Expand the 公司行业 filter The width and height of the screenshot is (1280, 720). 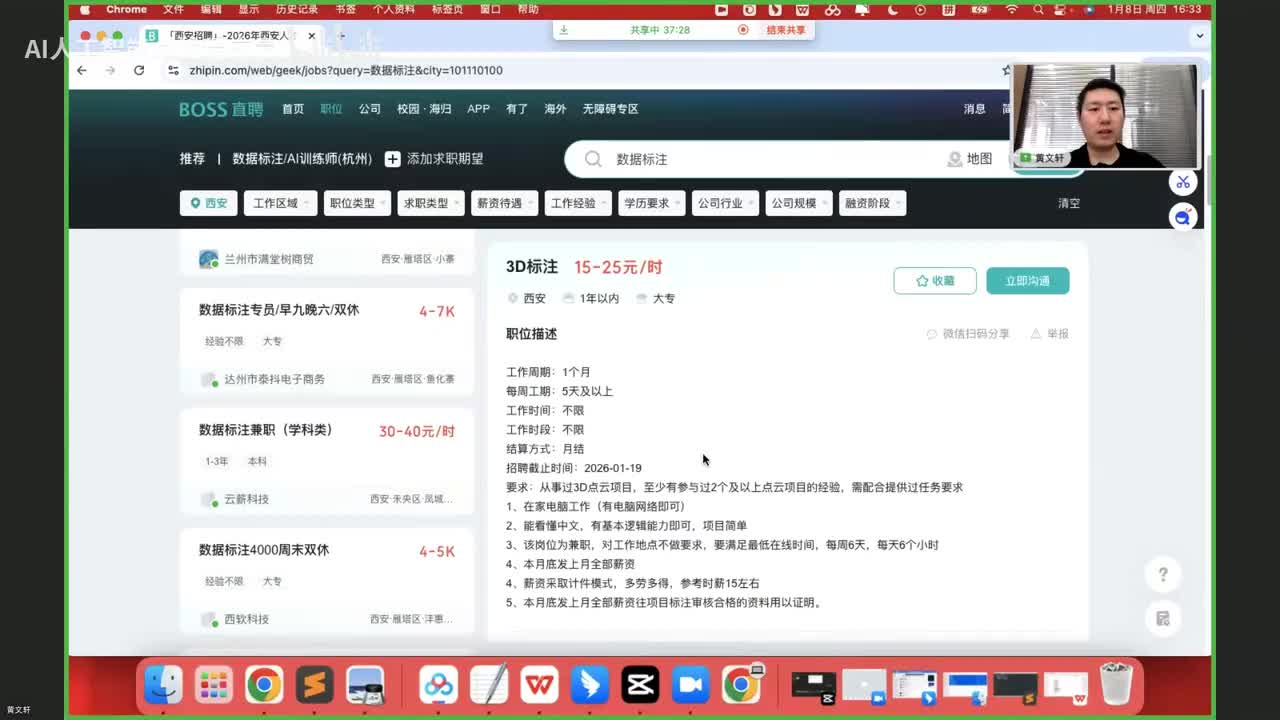tap(725, 203)
